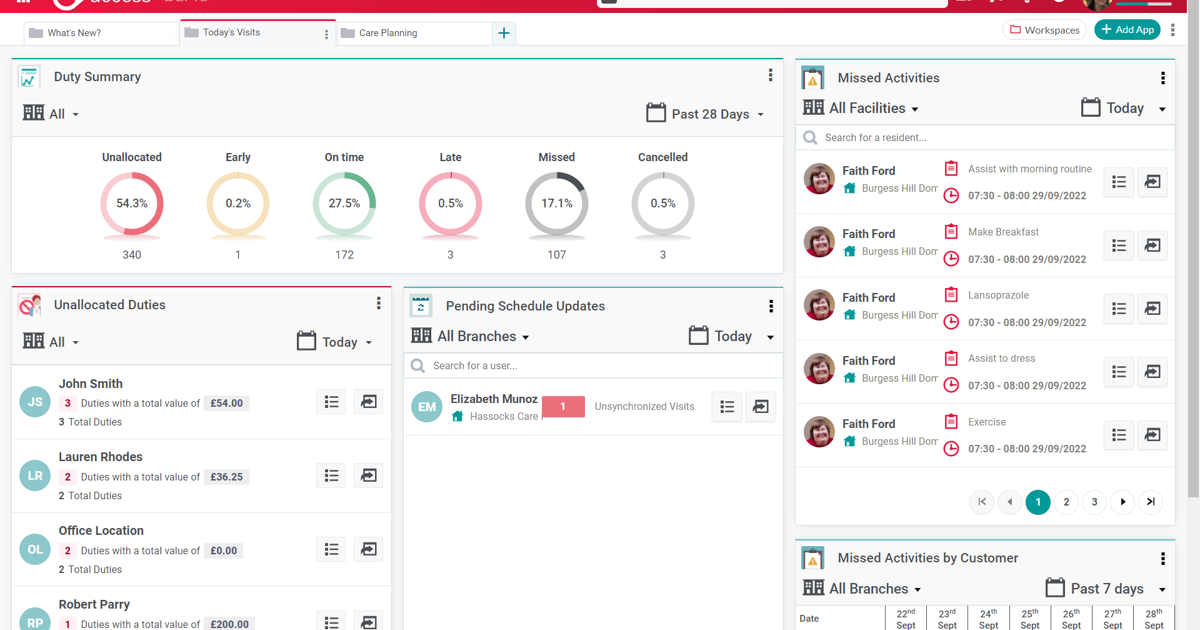1200x630 pixels.
Task: Open Pending Schedule Updates options menu
Action: 770,306
